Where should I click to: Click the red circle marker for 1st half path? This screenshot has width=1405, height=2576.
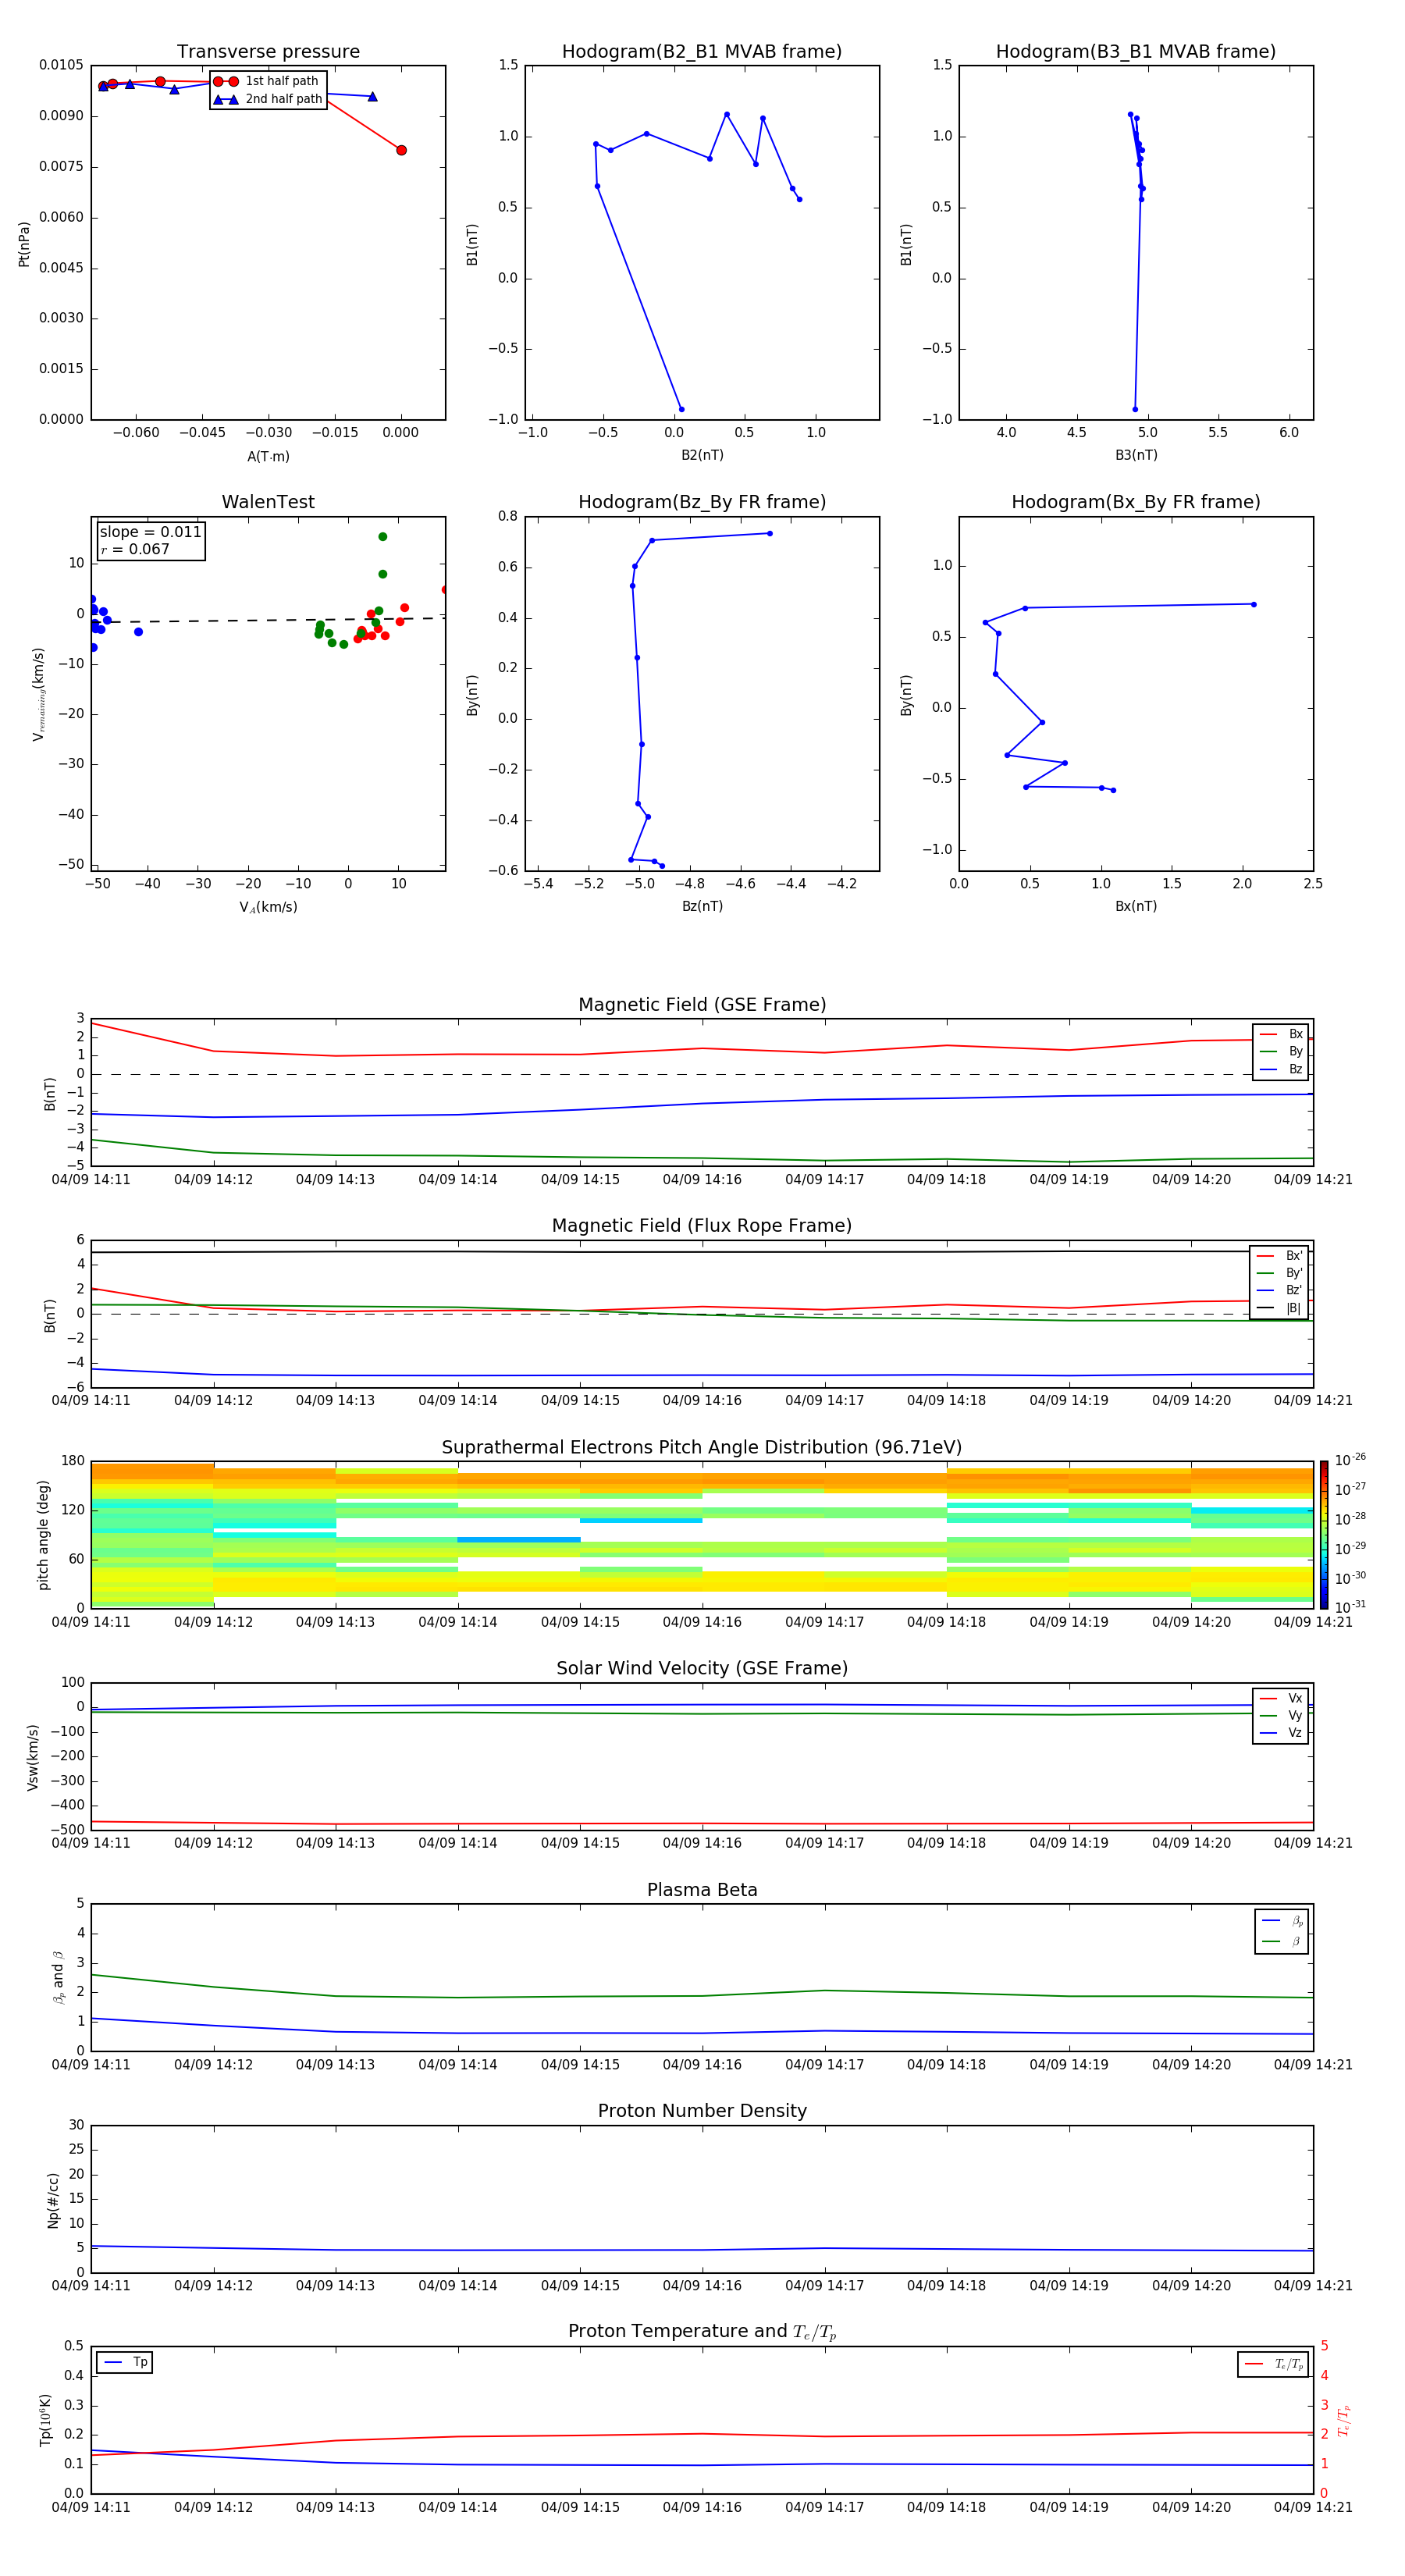[225, 81]
